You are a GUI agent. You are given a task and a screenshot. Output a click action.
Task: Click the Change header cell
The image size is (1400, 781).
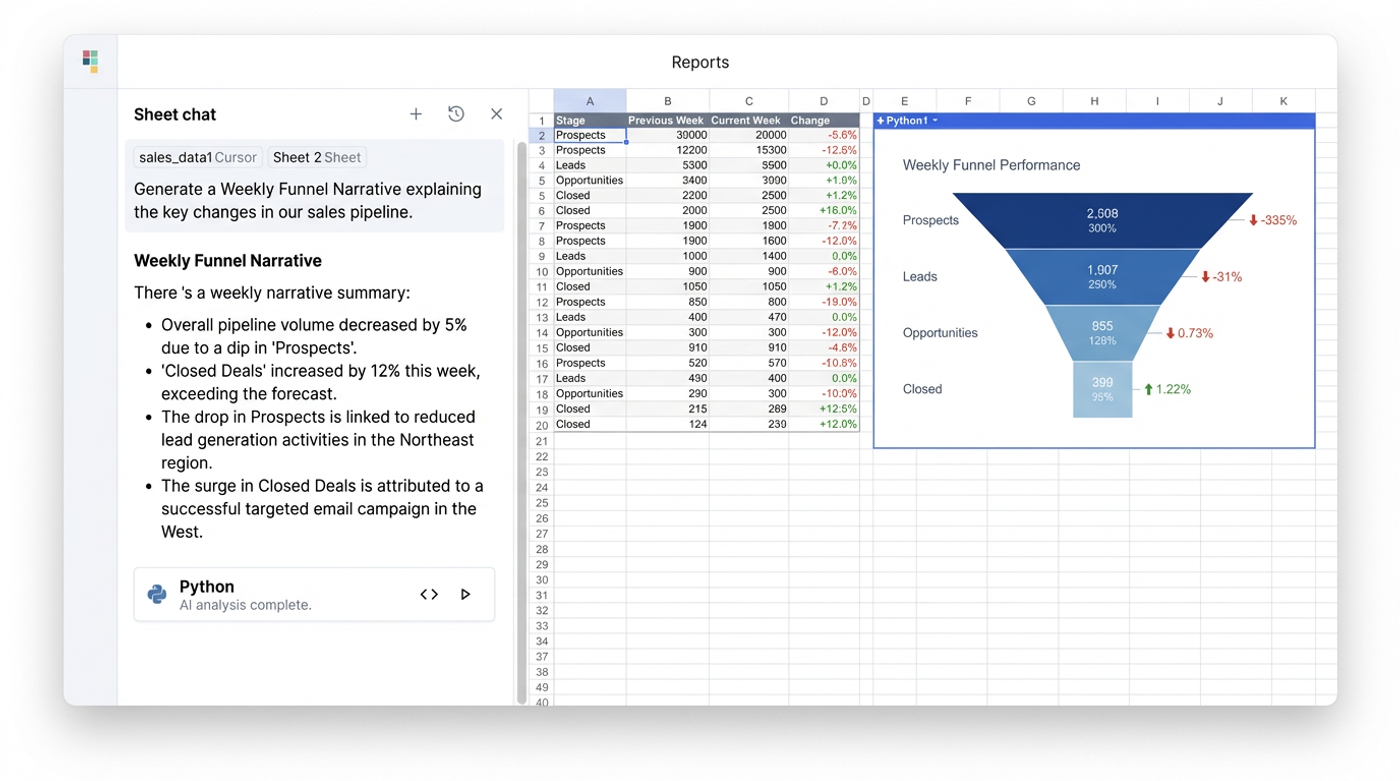coord(824,121)
